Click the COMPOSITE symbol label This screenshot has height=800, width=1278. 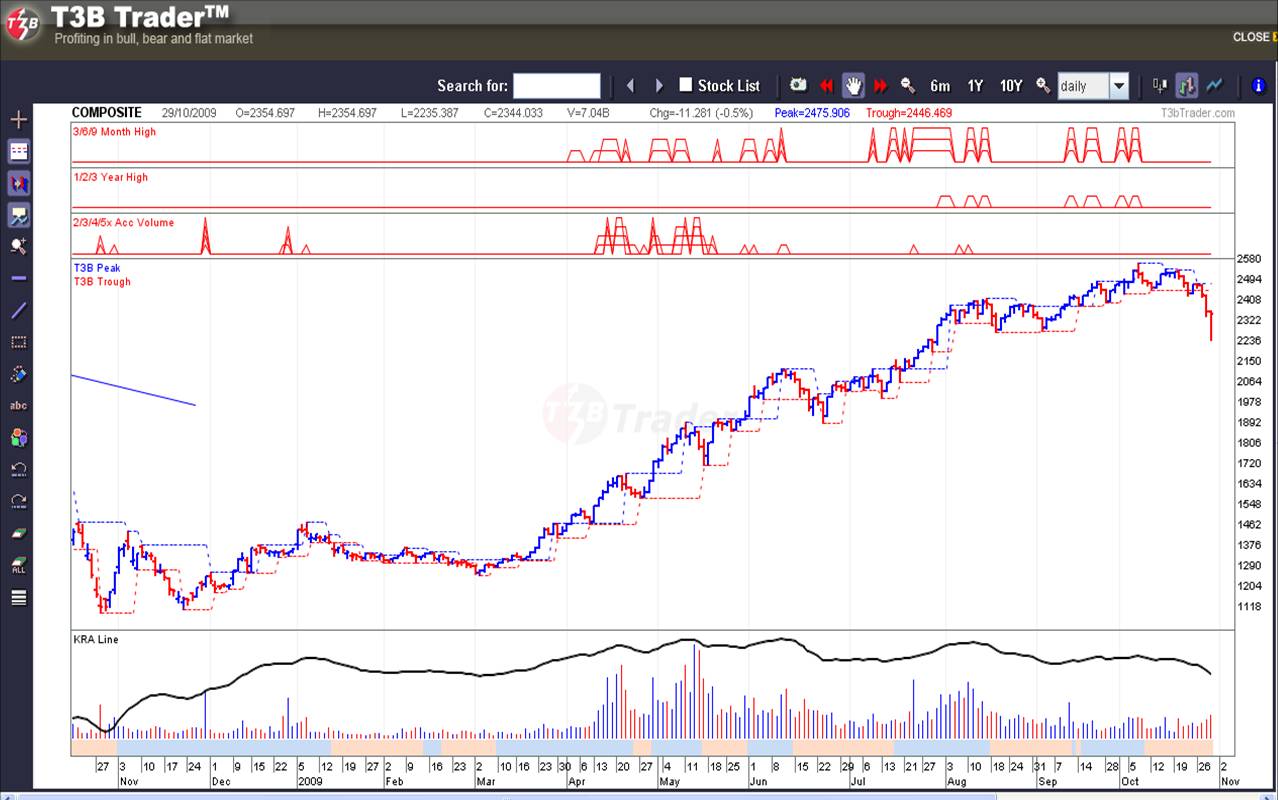(x=107, y=113)
